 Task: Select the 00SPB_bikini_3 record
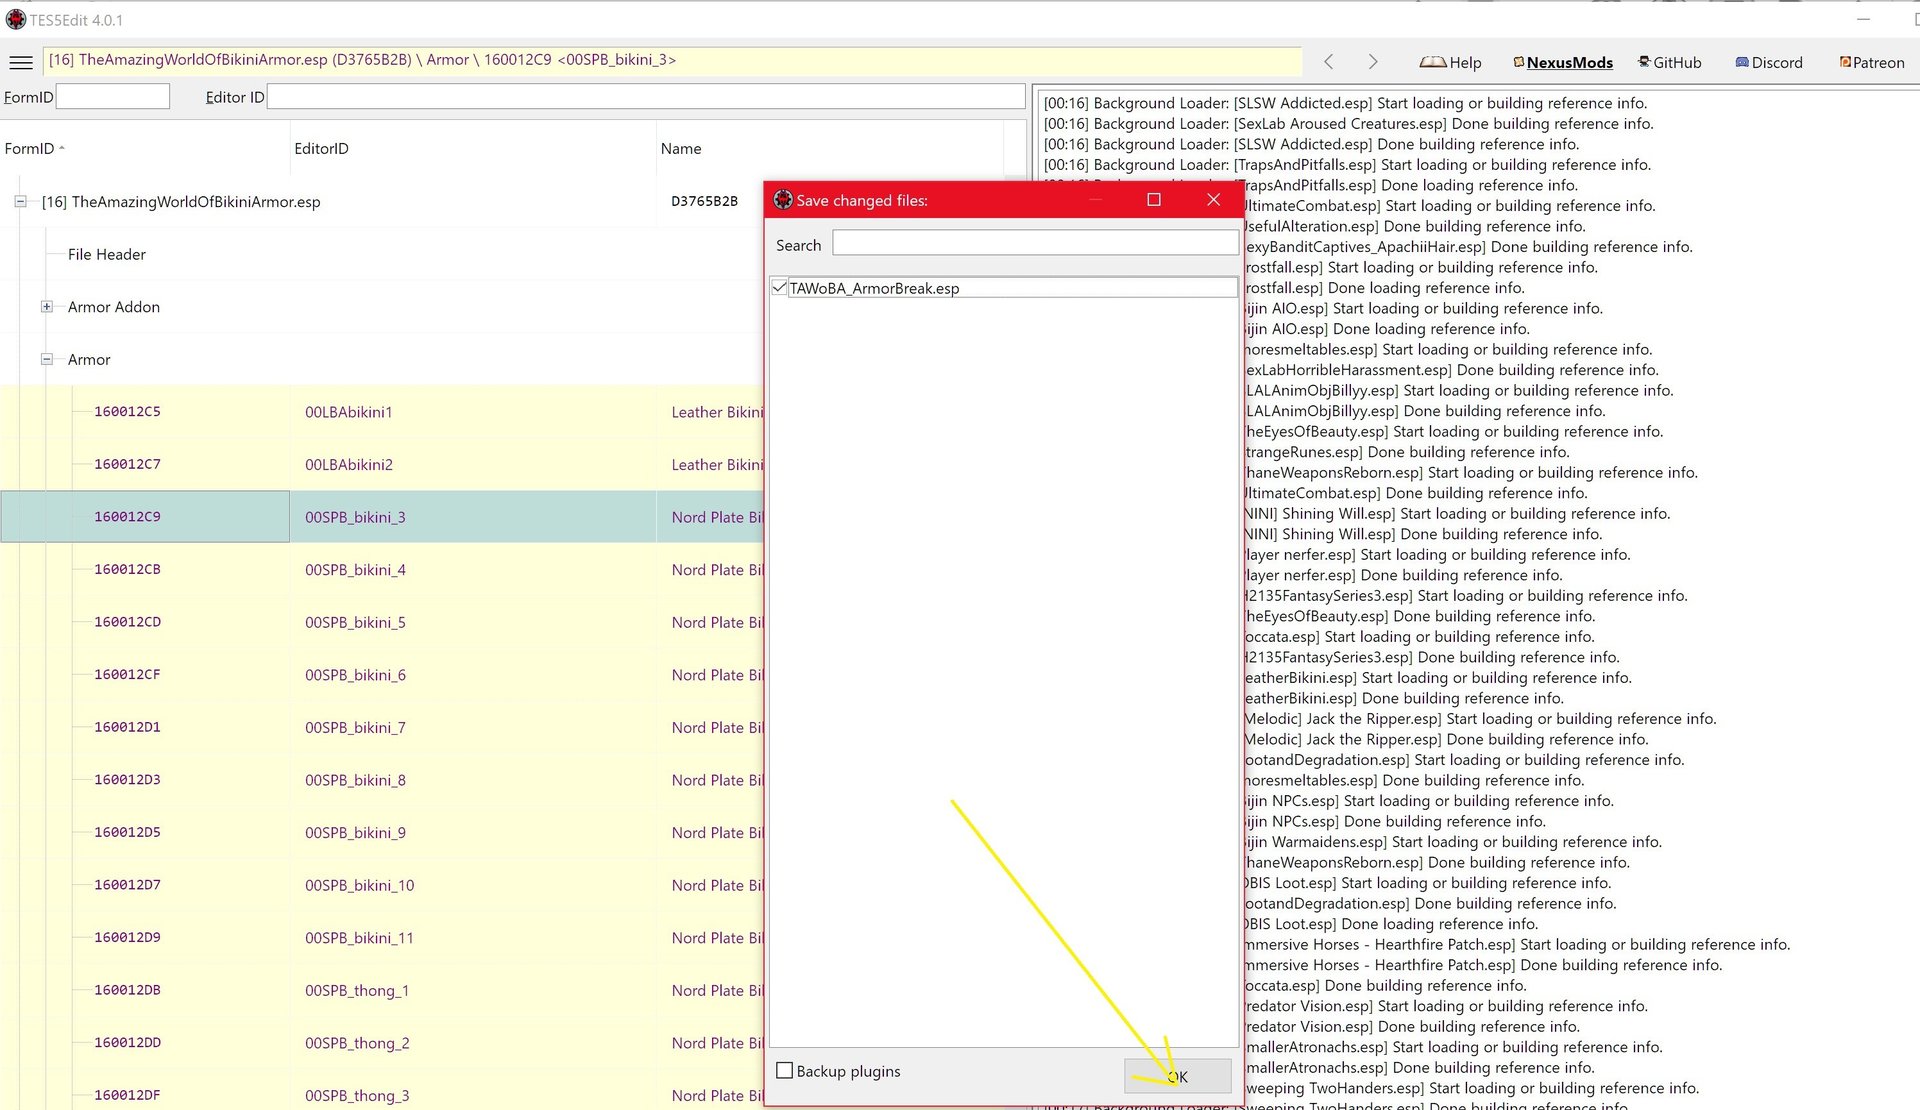pyautogui.click(x=355, y=517)
